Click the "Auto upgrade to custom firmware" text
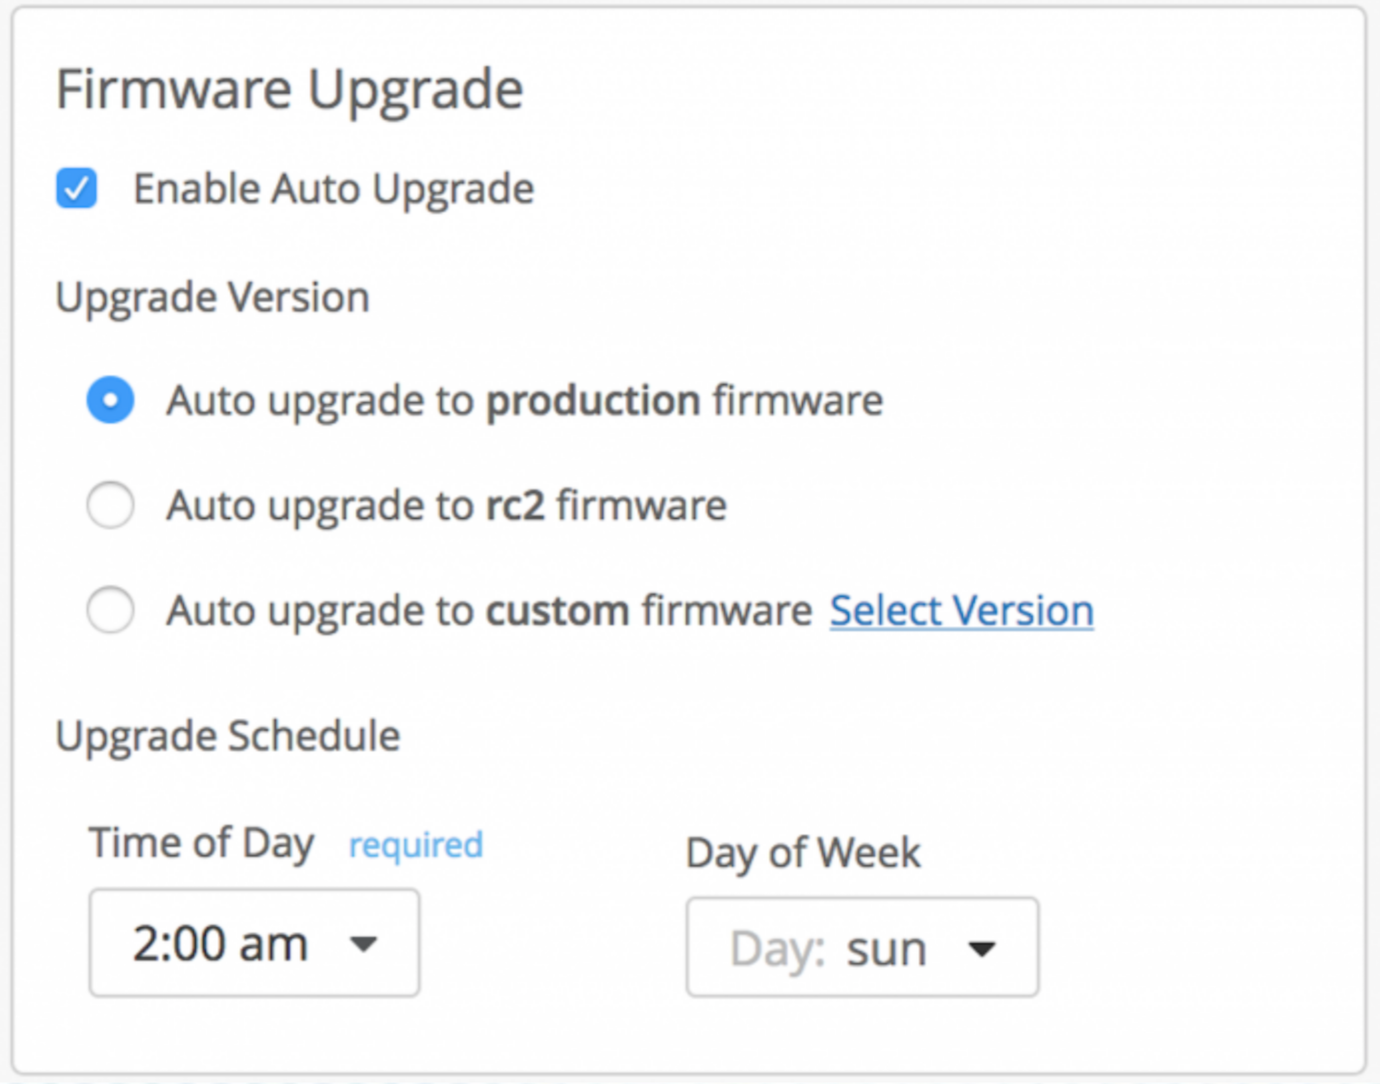Viewport: 1380px width, 1084px height. click(x=489, y=610)
